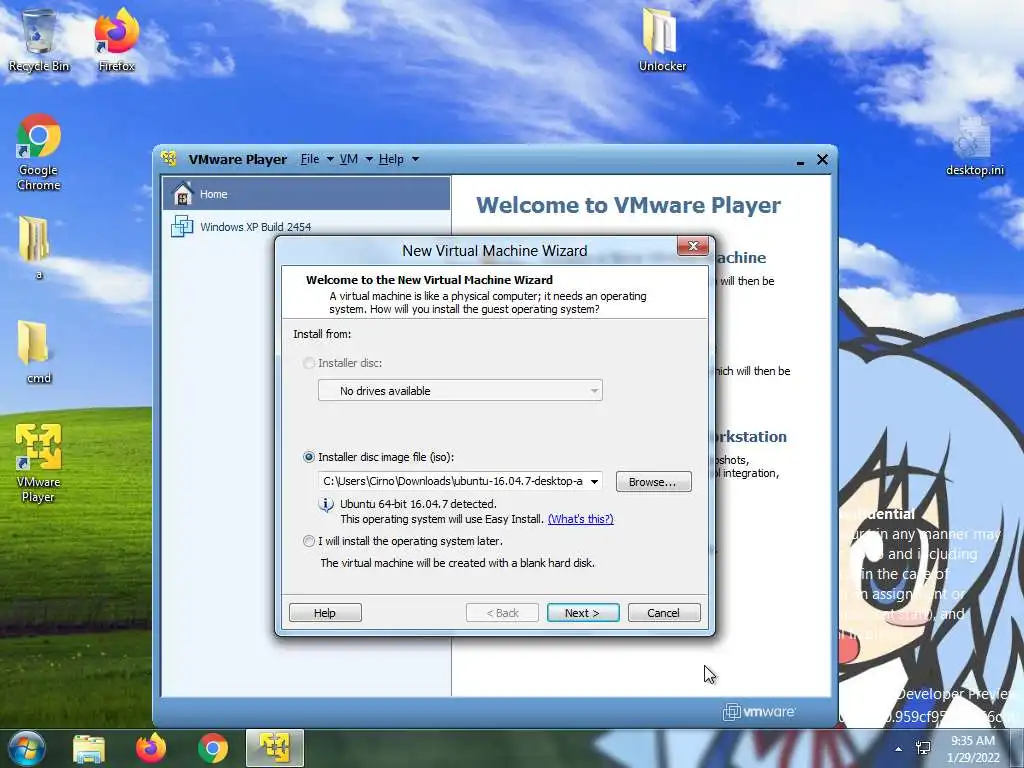Click the info icon beside Ubuntu detected

326,505
